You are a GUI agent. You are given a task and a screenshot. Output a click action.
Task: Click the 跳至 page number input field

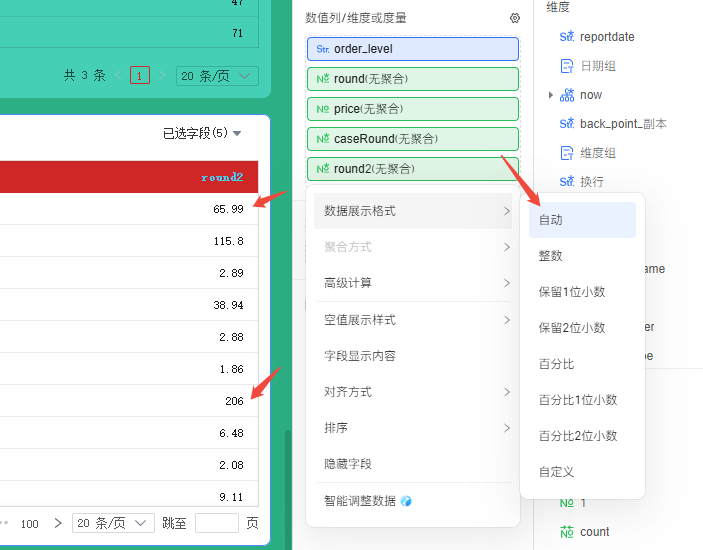click(217, 523)
